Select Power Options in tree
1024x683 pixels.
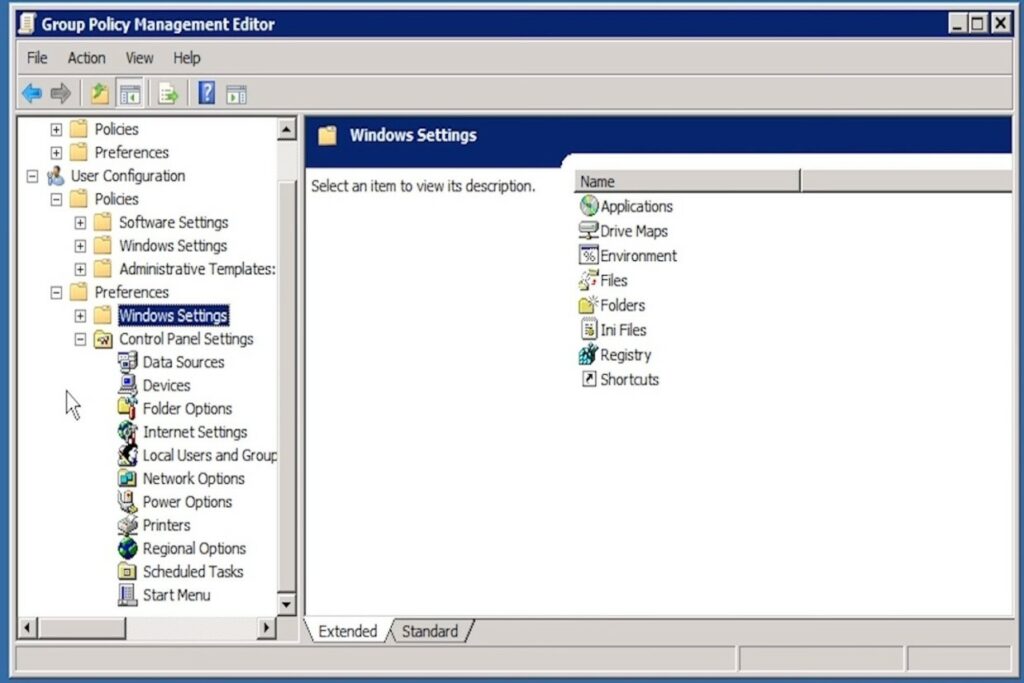187,502
